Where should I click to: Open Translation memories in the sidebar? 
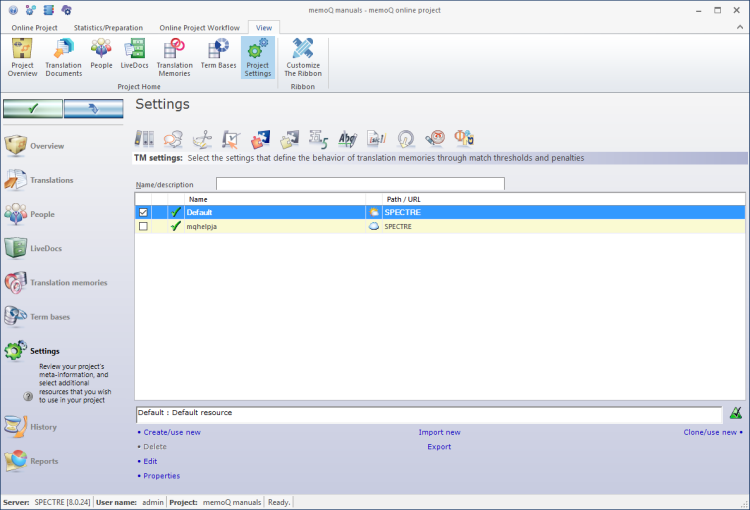point(68,283)
